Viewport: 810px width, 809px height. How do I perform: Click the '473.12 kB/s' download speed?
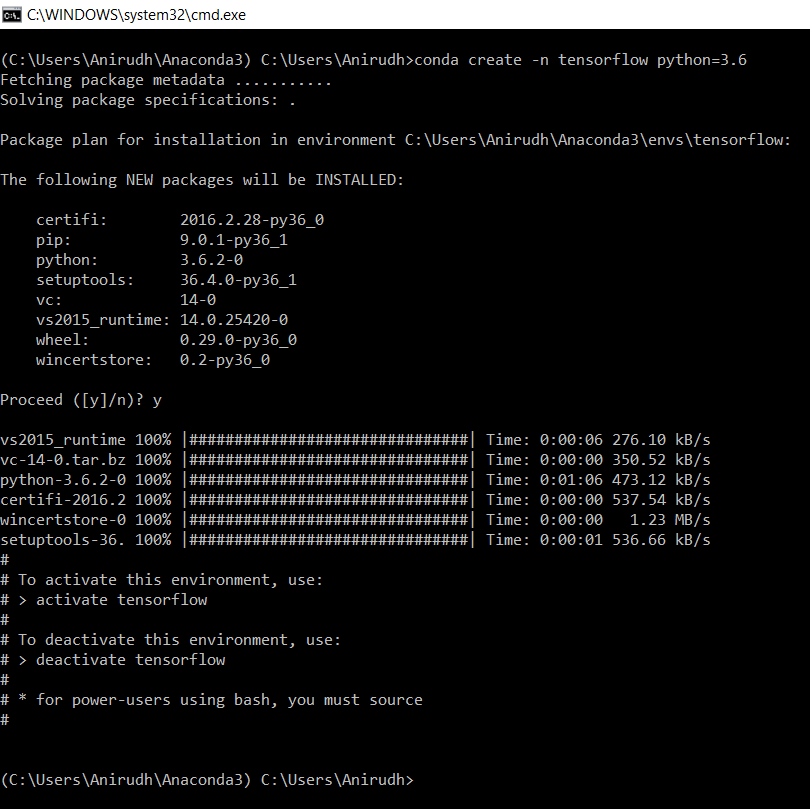coord(661,480)
